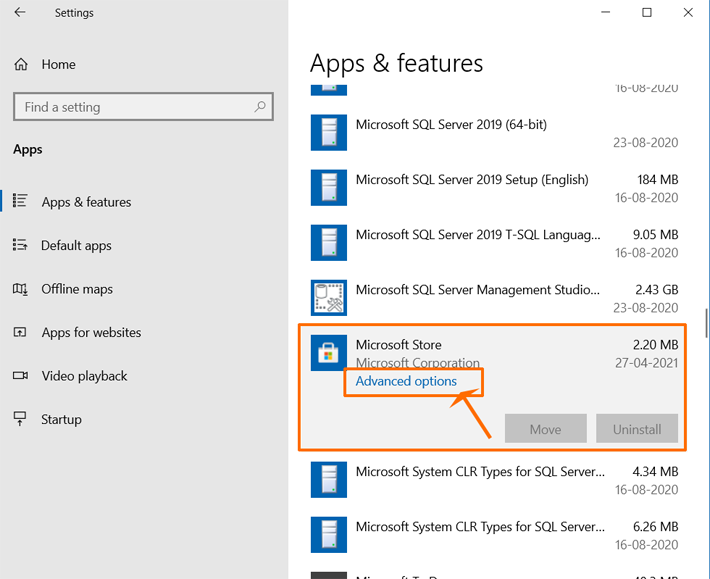Click the Microsoft Store bag icon
710x579 pixels.
(329, 353)
